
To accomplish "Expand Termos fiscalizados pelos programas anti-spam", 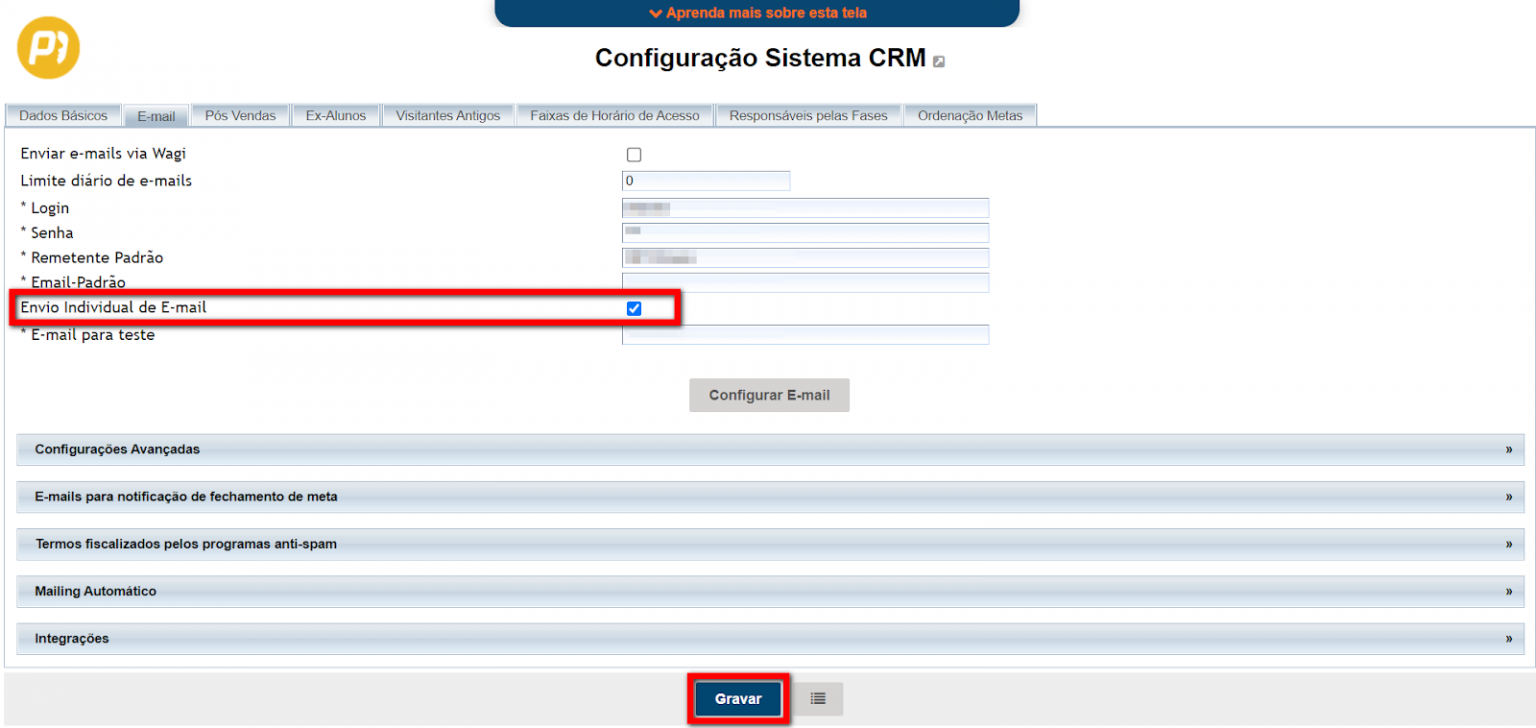I will [769, 544].
